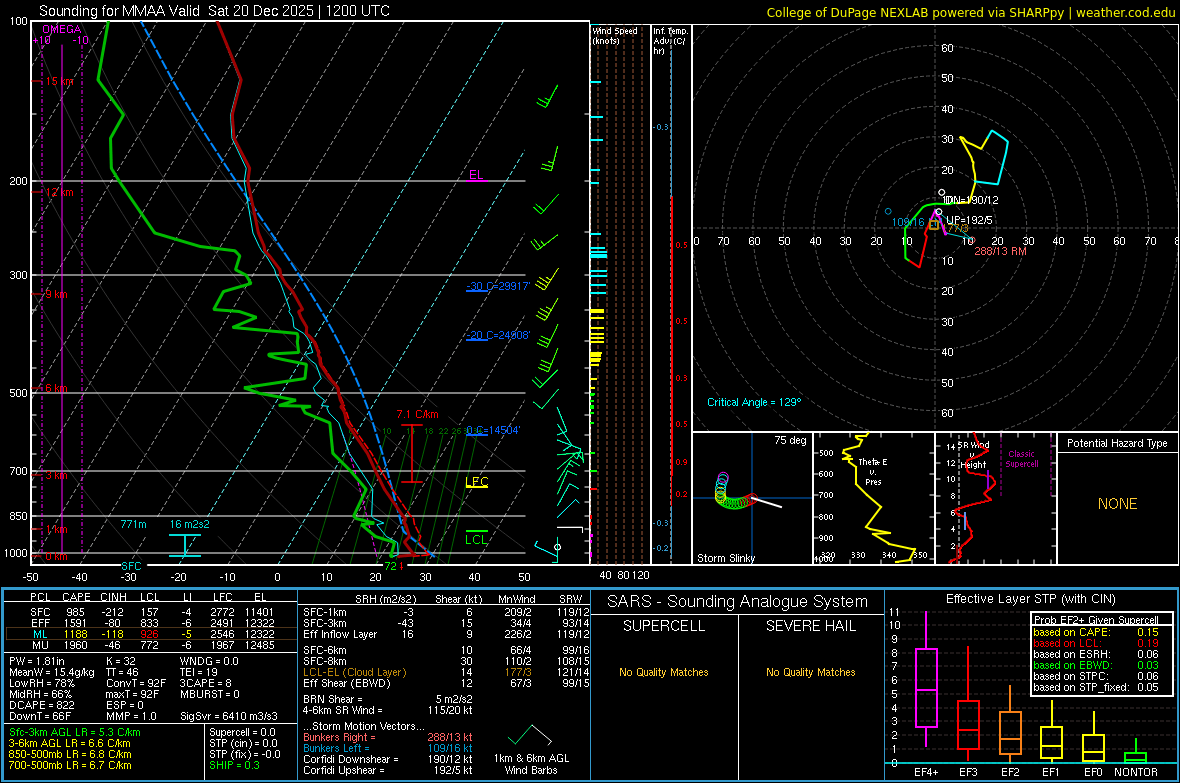Click the DCAPE = 822 value
This screenshot has height=783, width=1180.
click(x=41, y=705)
